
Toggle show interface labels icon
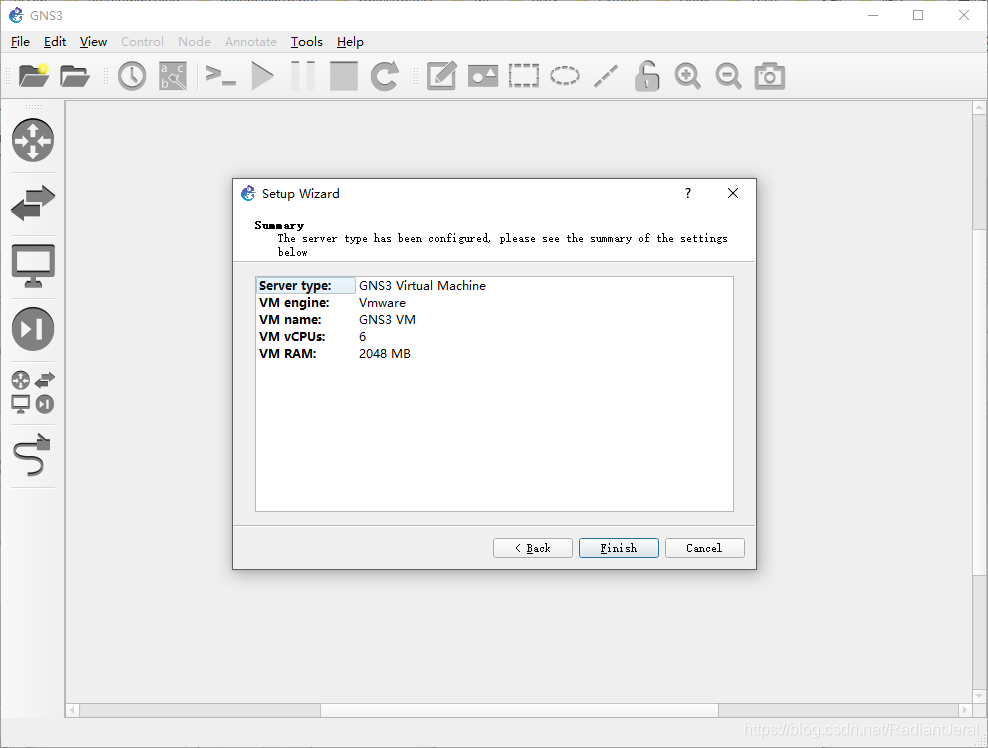[x=173, y=76]
